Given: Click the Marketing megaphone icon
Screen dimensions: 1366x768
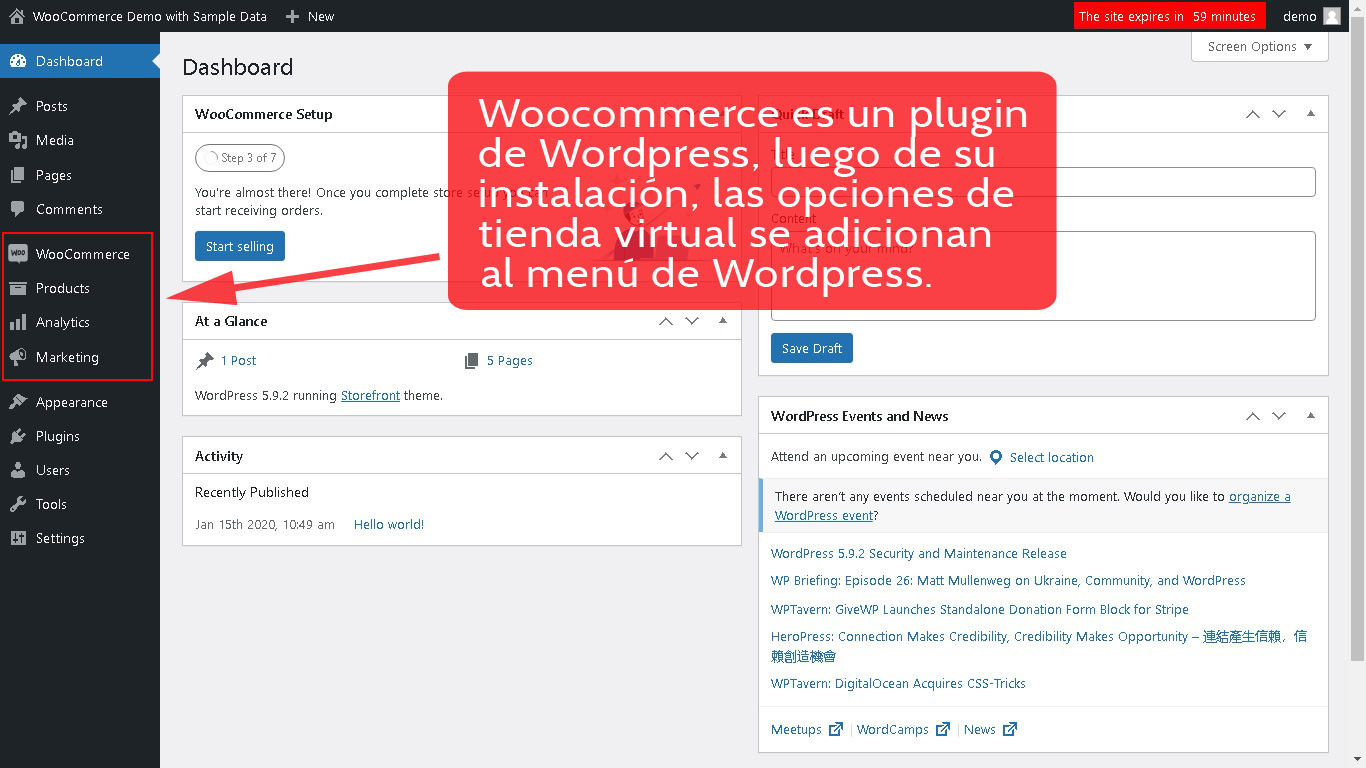Looking at the screenshot, I should (x=18, y=357).
